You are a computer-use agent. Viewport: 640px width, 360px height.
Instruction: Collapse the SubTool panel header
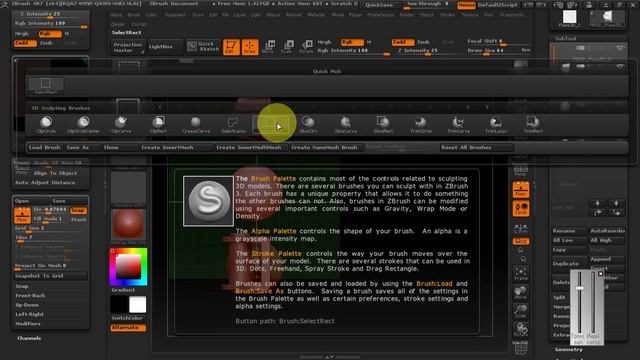click(565, 38)
